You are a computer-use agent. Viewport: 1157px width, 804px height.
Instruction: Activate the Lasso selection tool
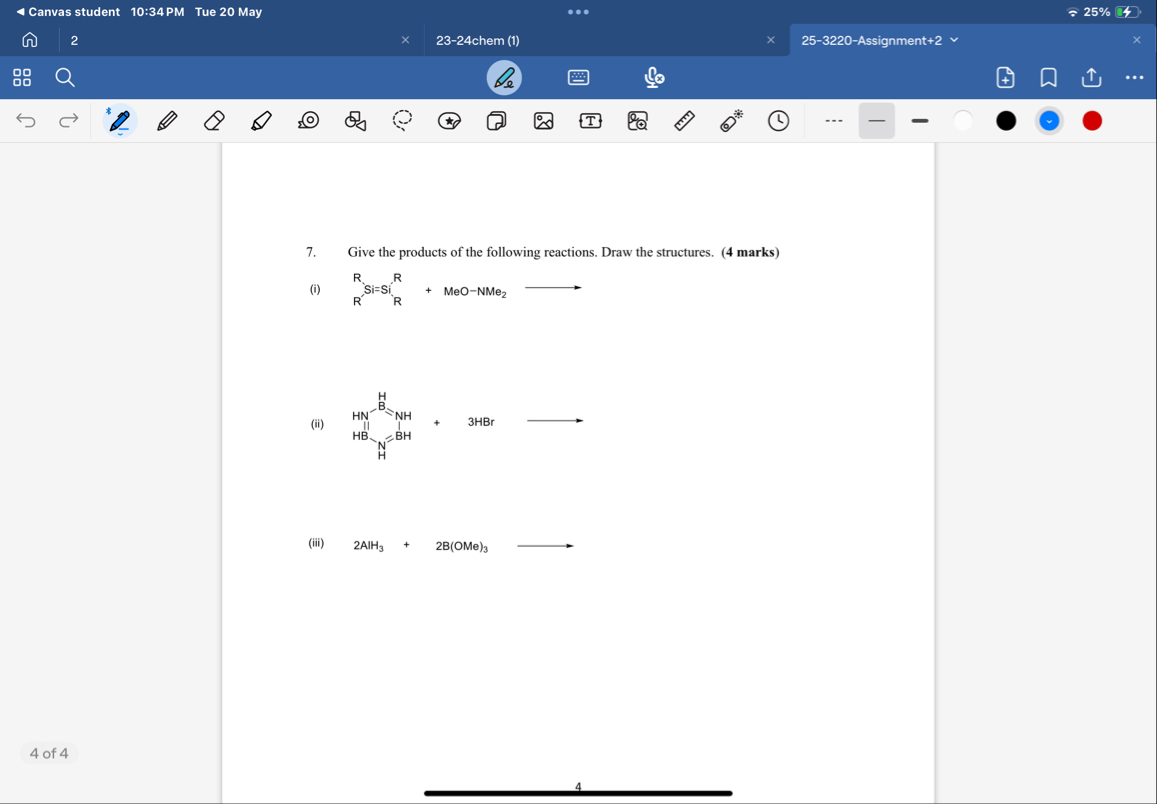coord(402,120)
